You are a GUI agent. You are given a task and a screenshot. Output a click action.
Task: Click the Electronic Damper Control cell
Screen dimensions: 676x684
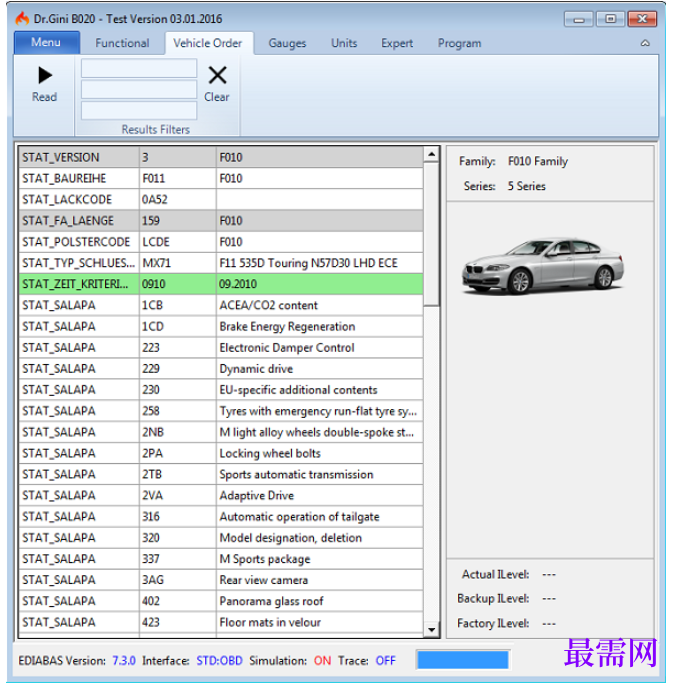pyautogui.click(x=320, y=348)
